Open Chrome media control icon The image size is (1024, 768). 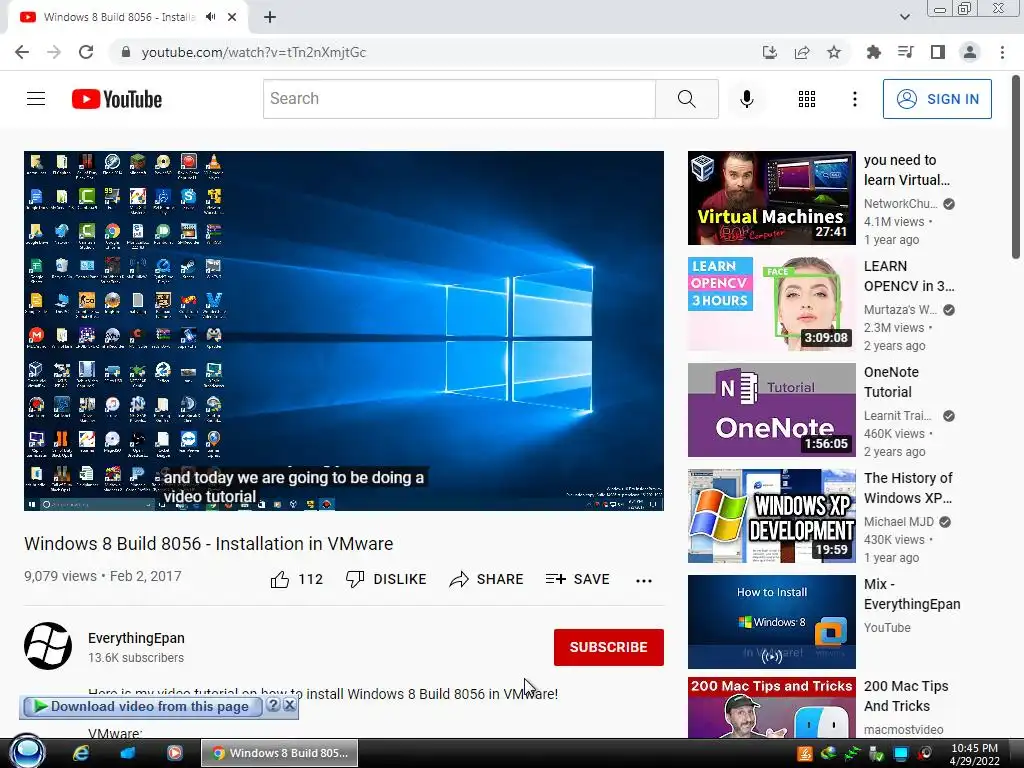905,52
